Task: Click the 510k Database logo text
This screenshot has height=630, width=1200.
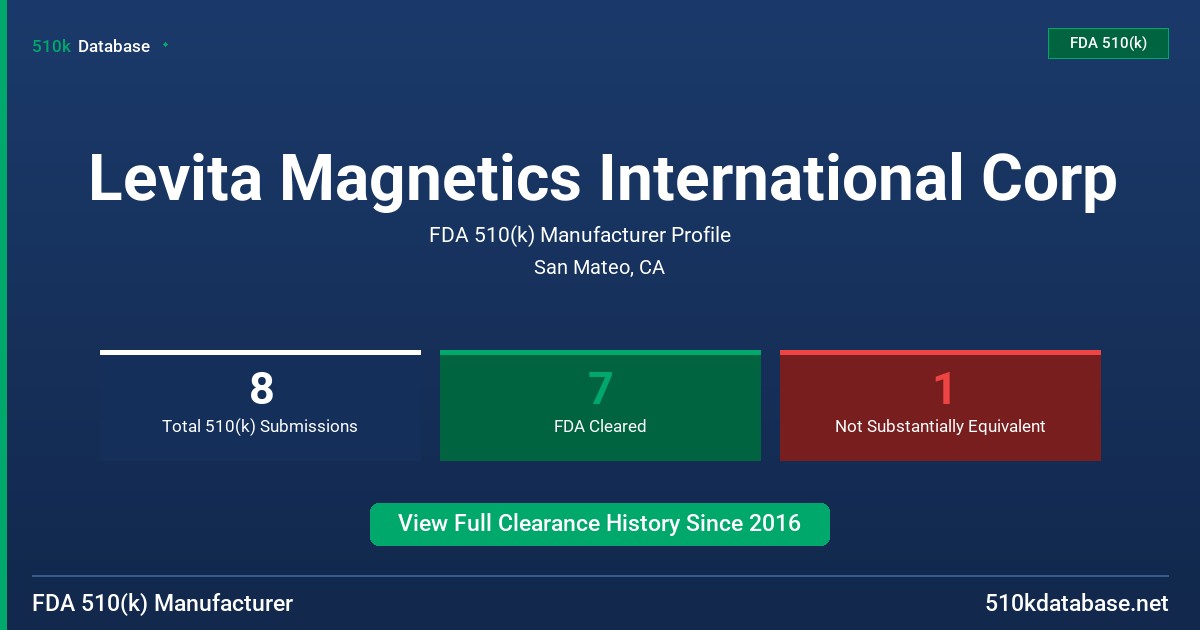Action: 91,46
